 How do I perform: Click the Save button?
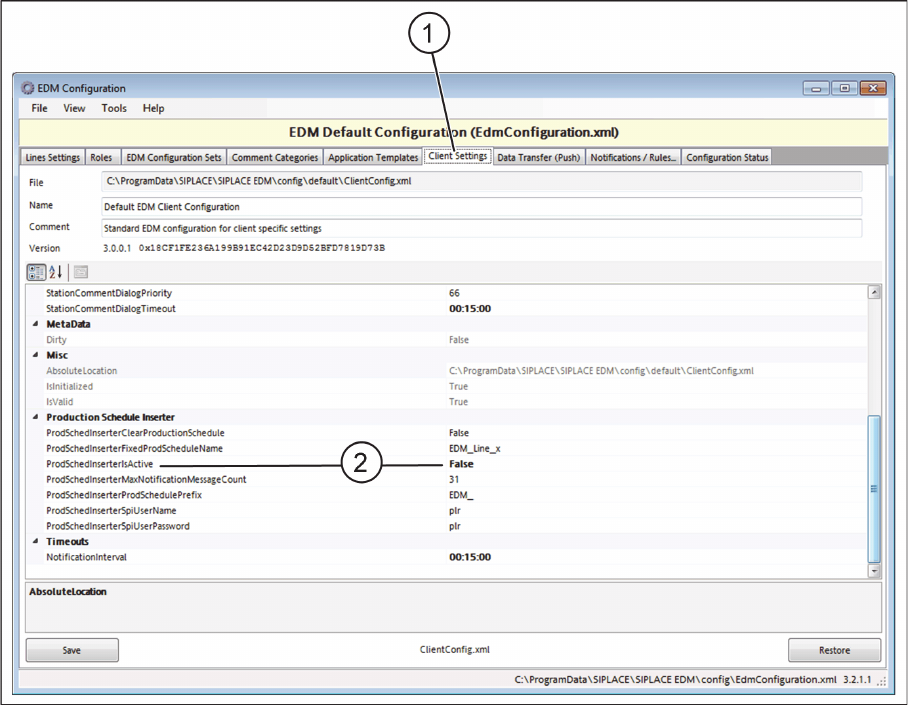(x=72, y=650)
